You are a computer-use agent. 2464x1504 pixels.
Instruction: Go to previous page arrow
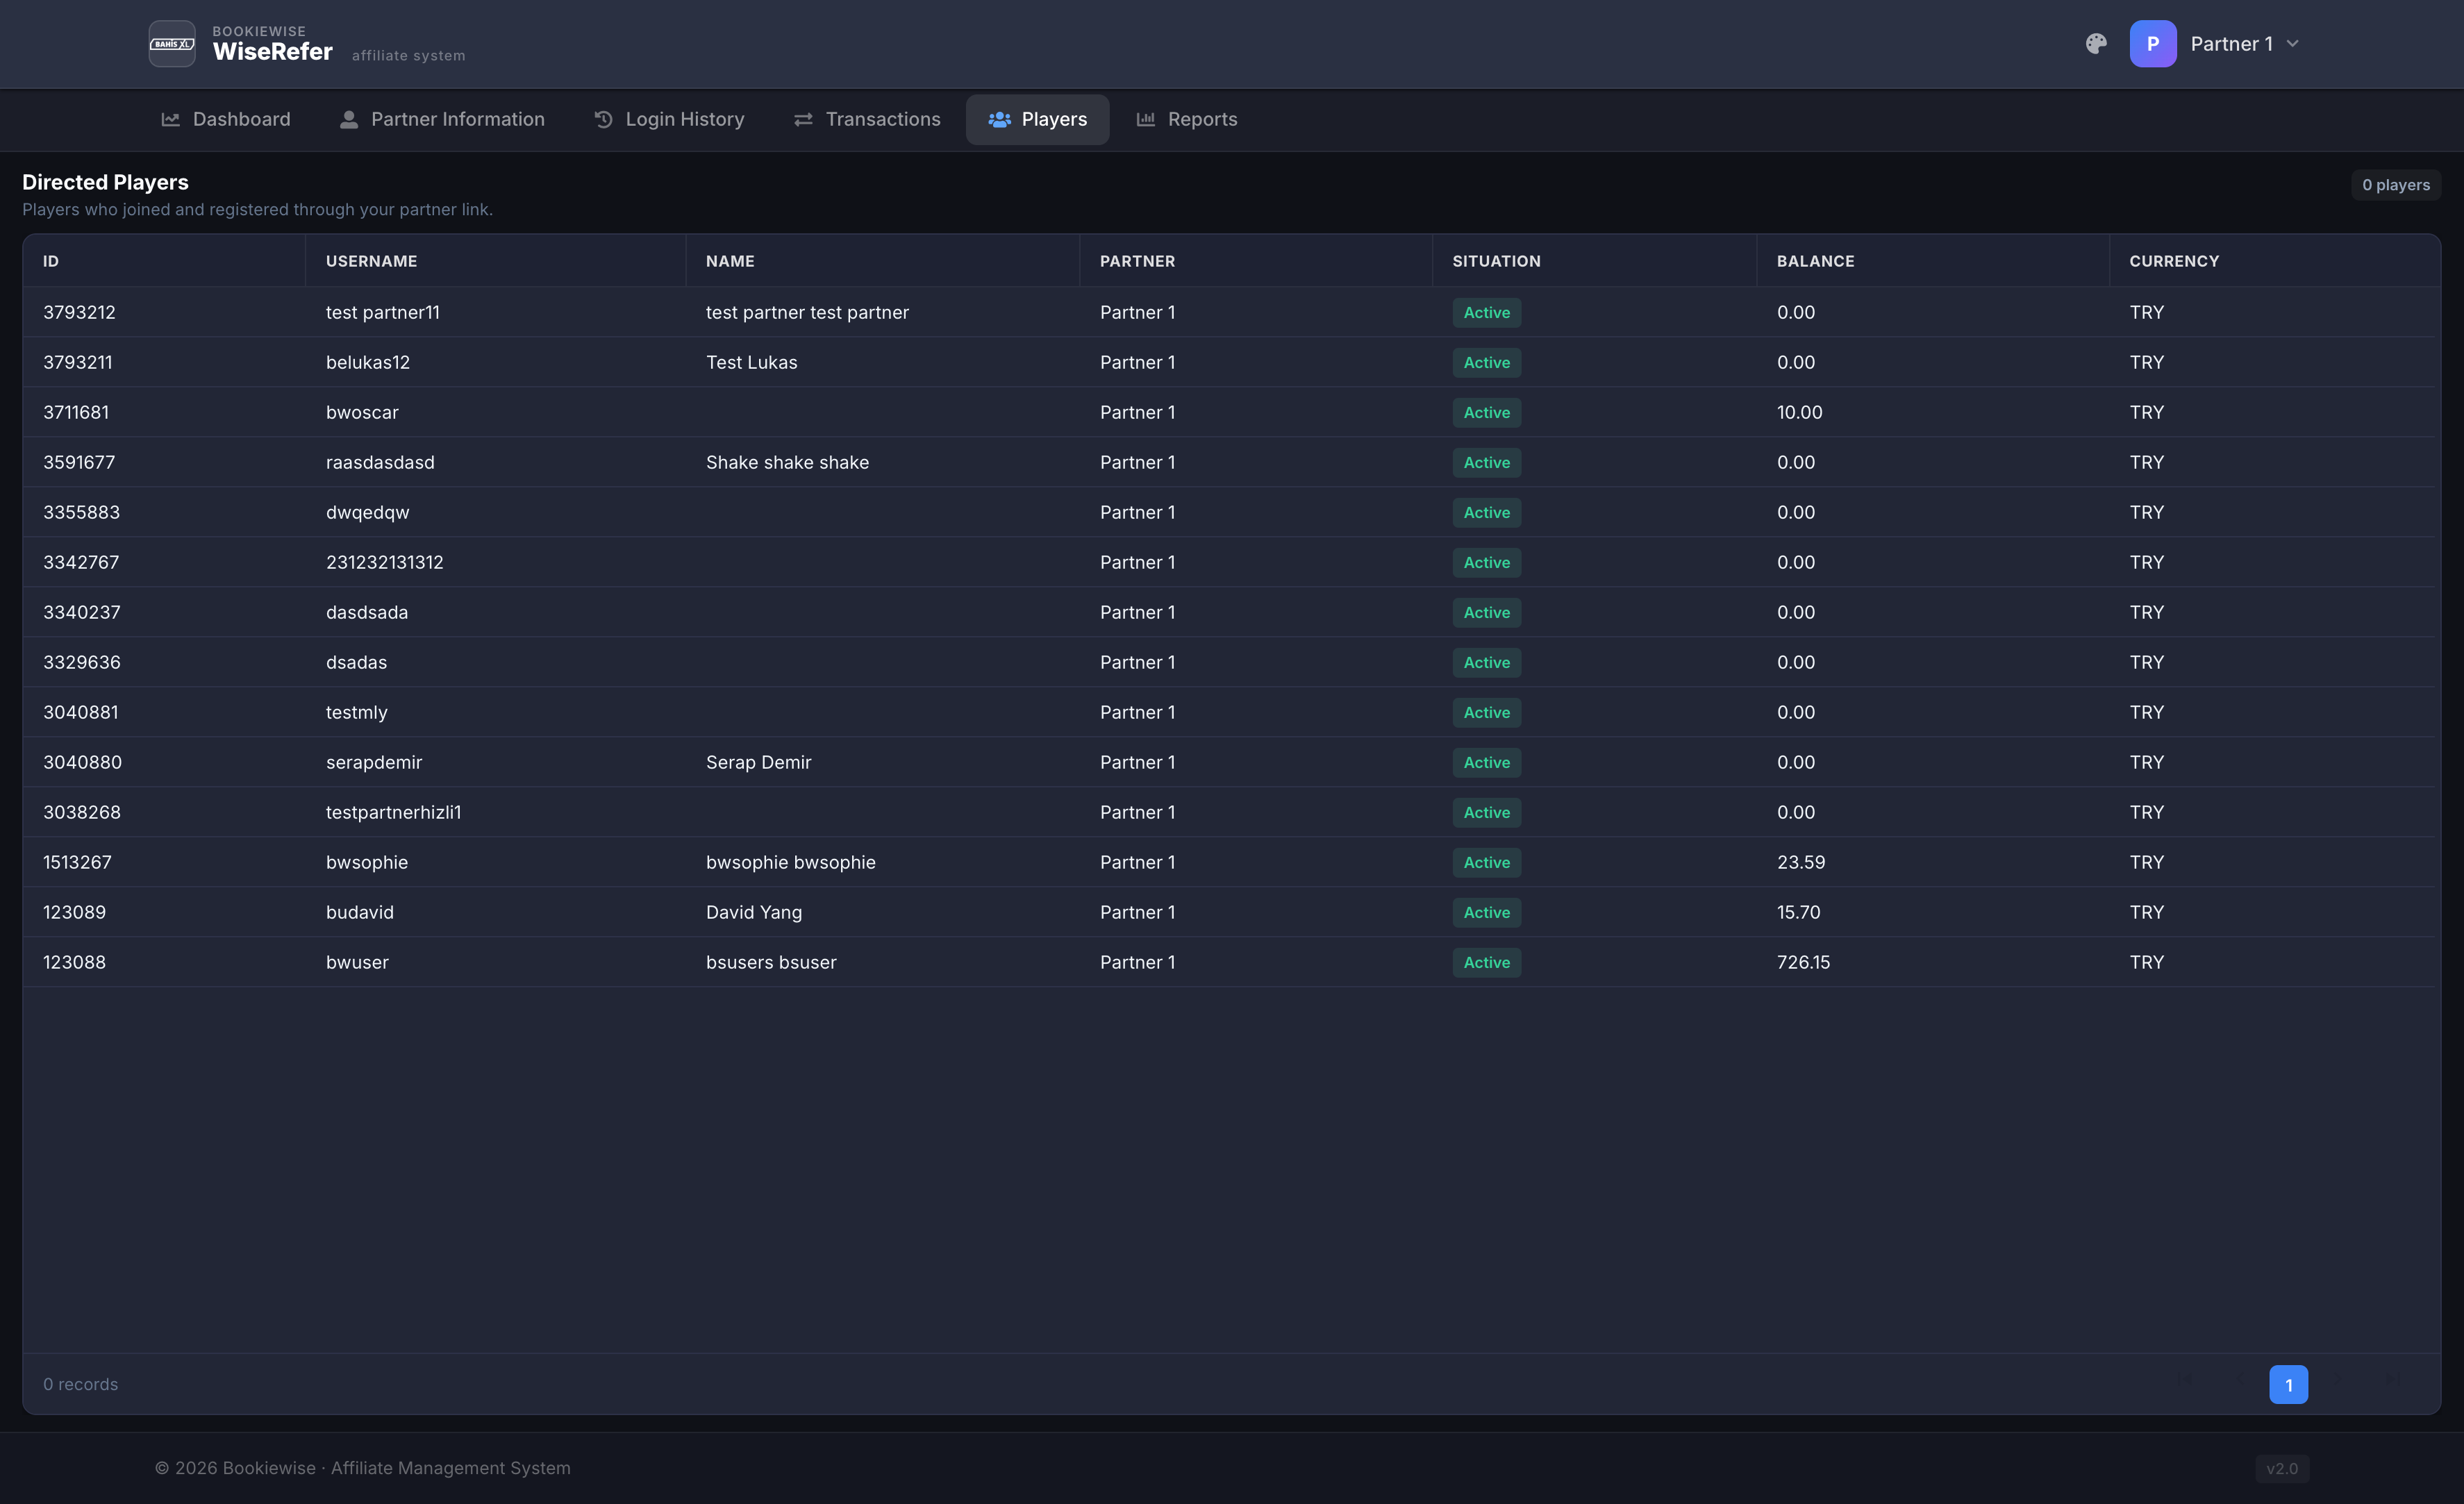(2240, 1379)
